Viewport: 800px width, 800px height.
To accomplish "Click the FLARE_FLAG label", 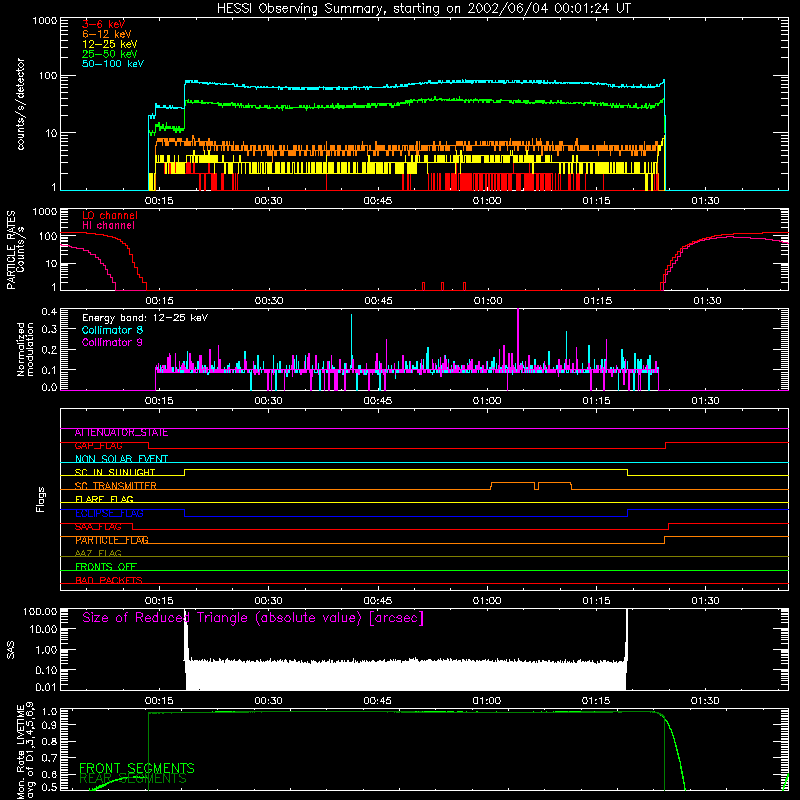I will pos(104,499).
